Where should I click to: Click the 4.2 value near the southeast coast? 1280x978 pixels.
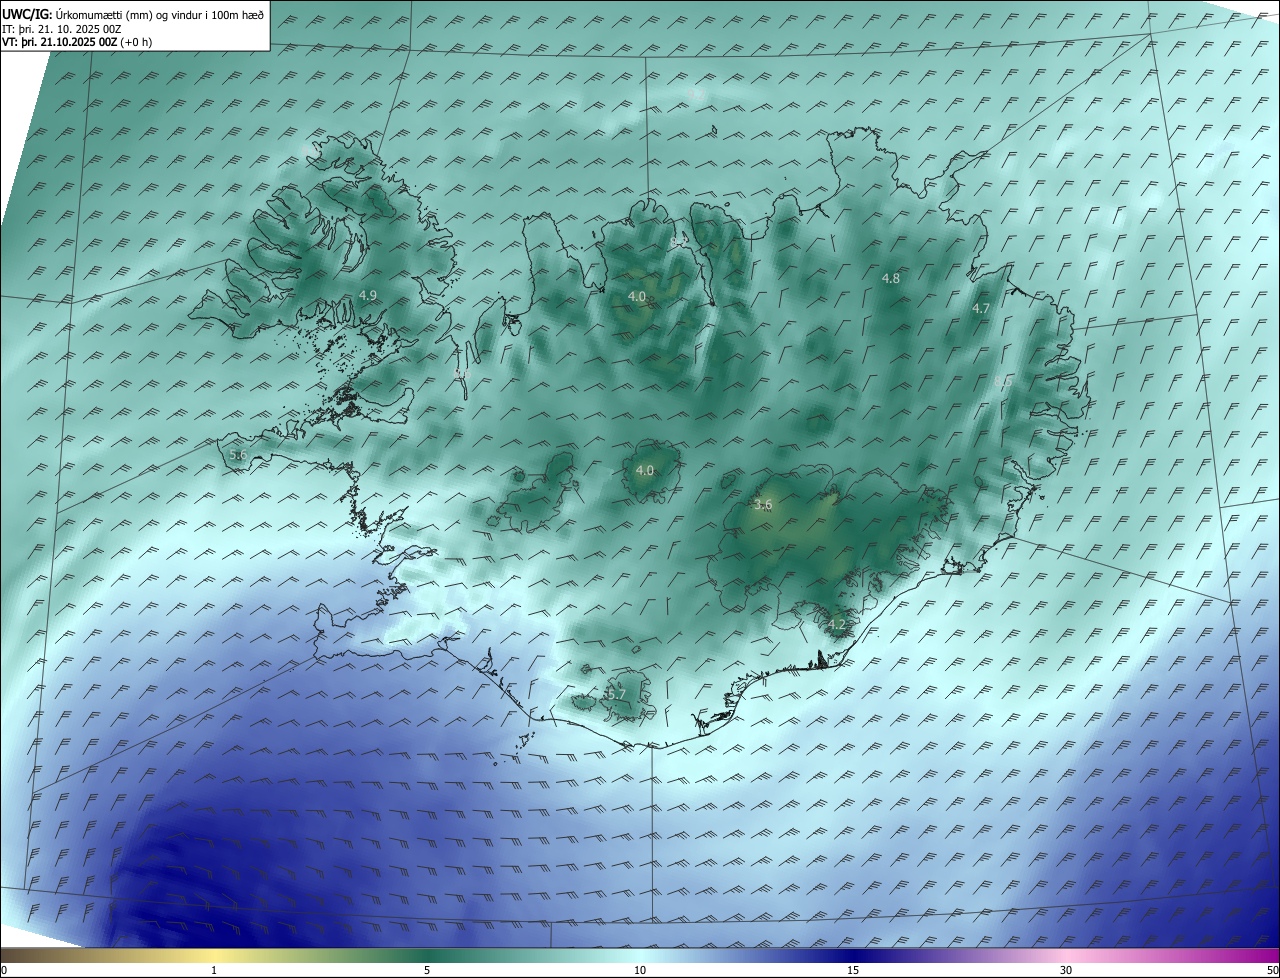pyautogui.click(x=837, y=625)
